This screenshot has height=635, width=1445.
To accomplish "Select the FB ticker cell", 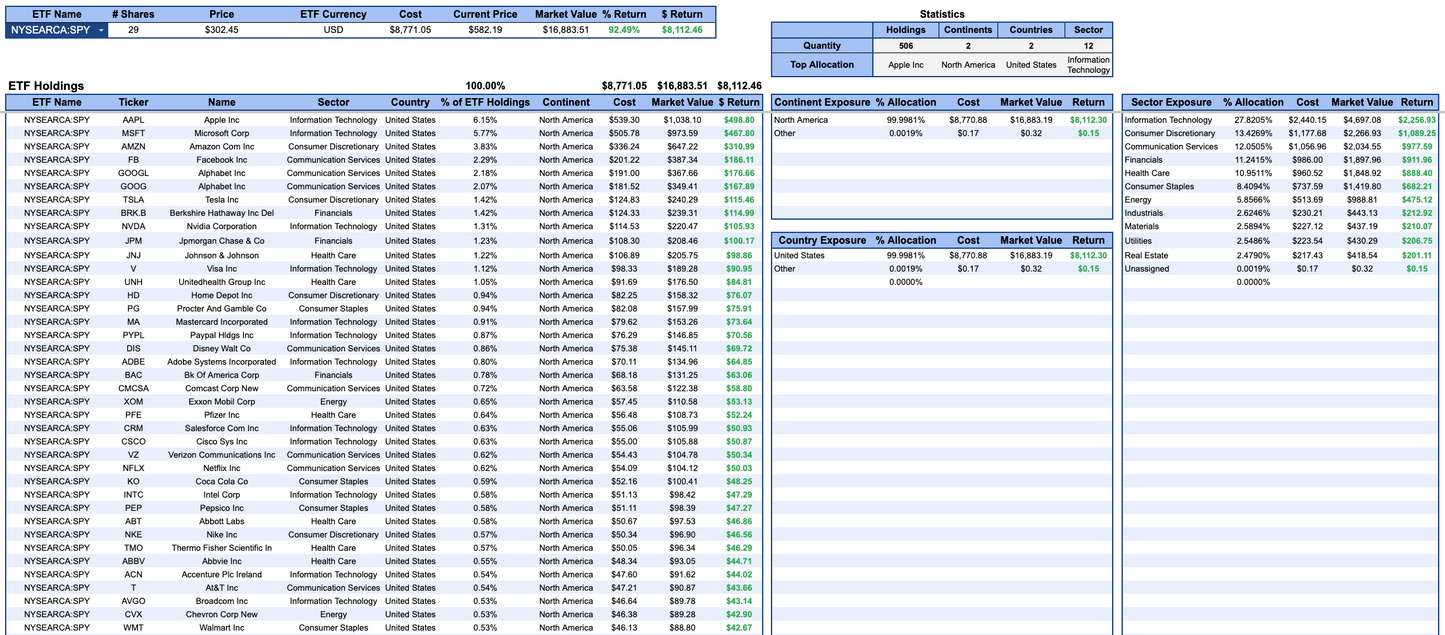I will pyautogui.click(x=133, y=160).
